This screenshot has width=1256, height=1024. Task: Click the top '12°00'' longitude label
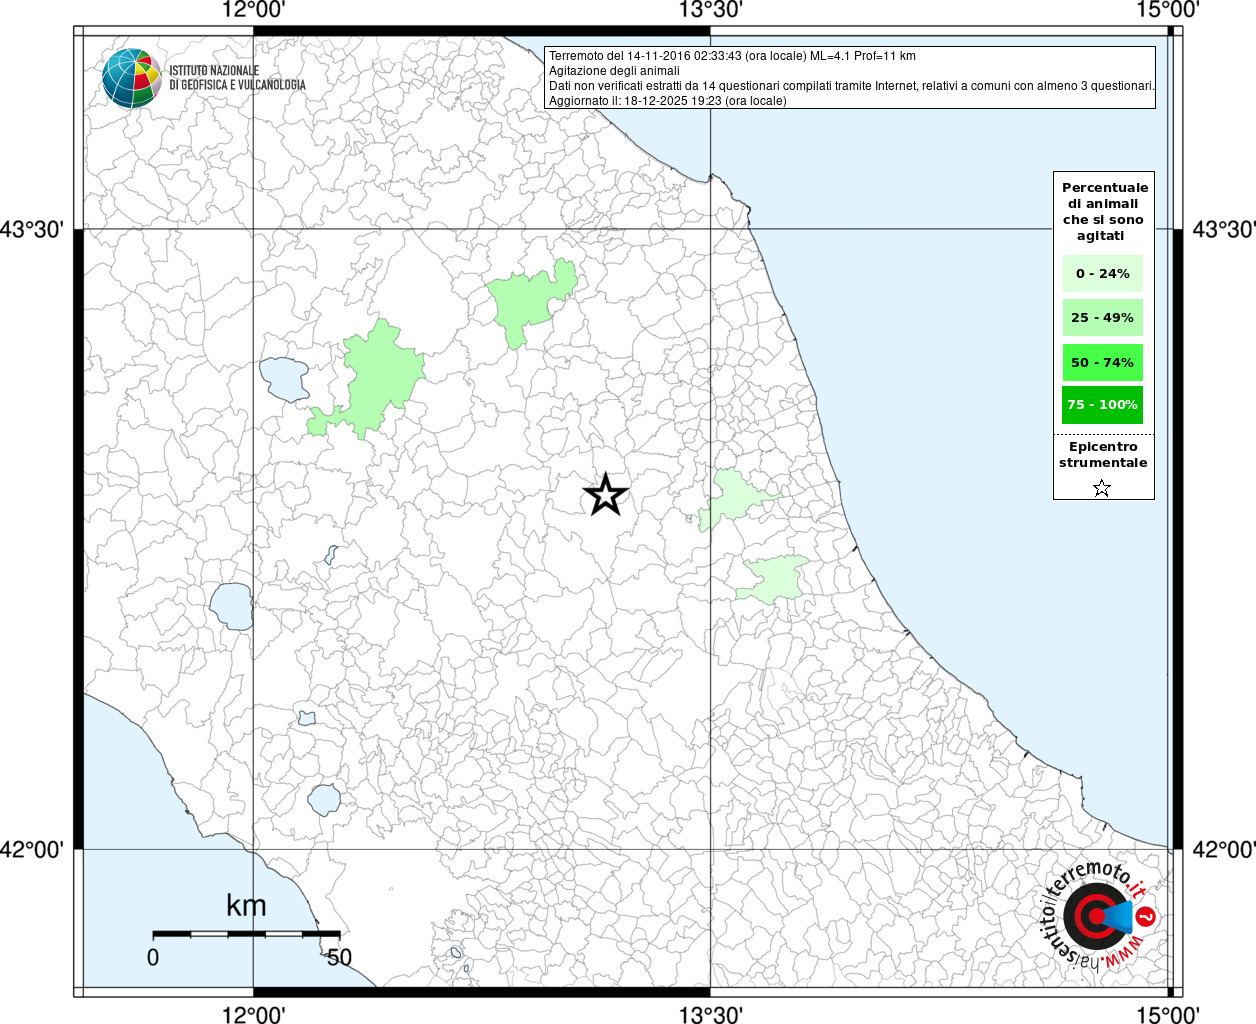254,10
